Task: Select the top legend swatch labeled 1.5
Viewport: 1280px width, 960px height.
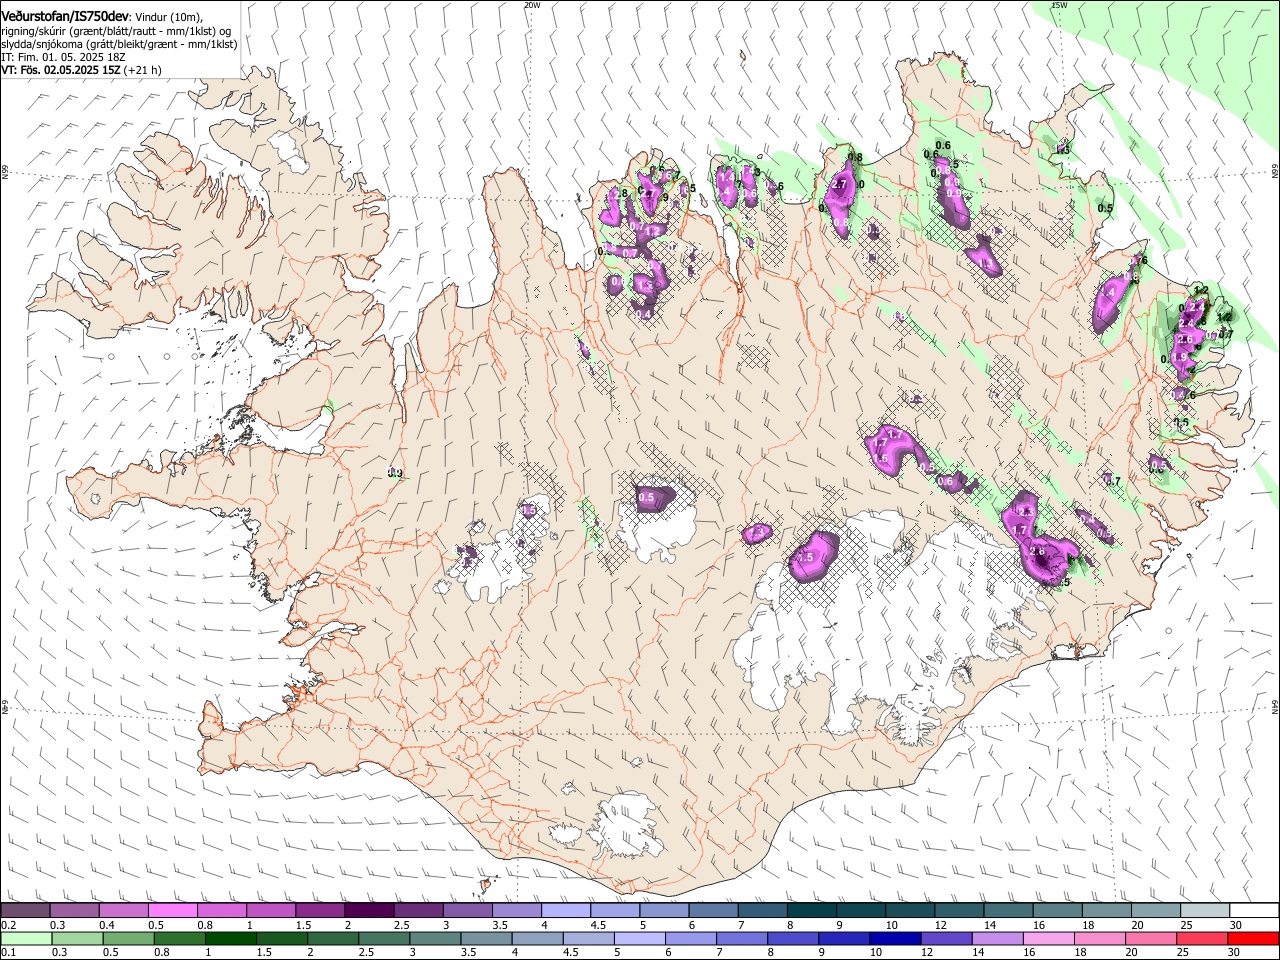Action: [320, 911]
